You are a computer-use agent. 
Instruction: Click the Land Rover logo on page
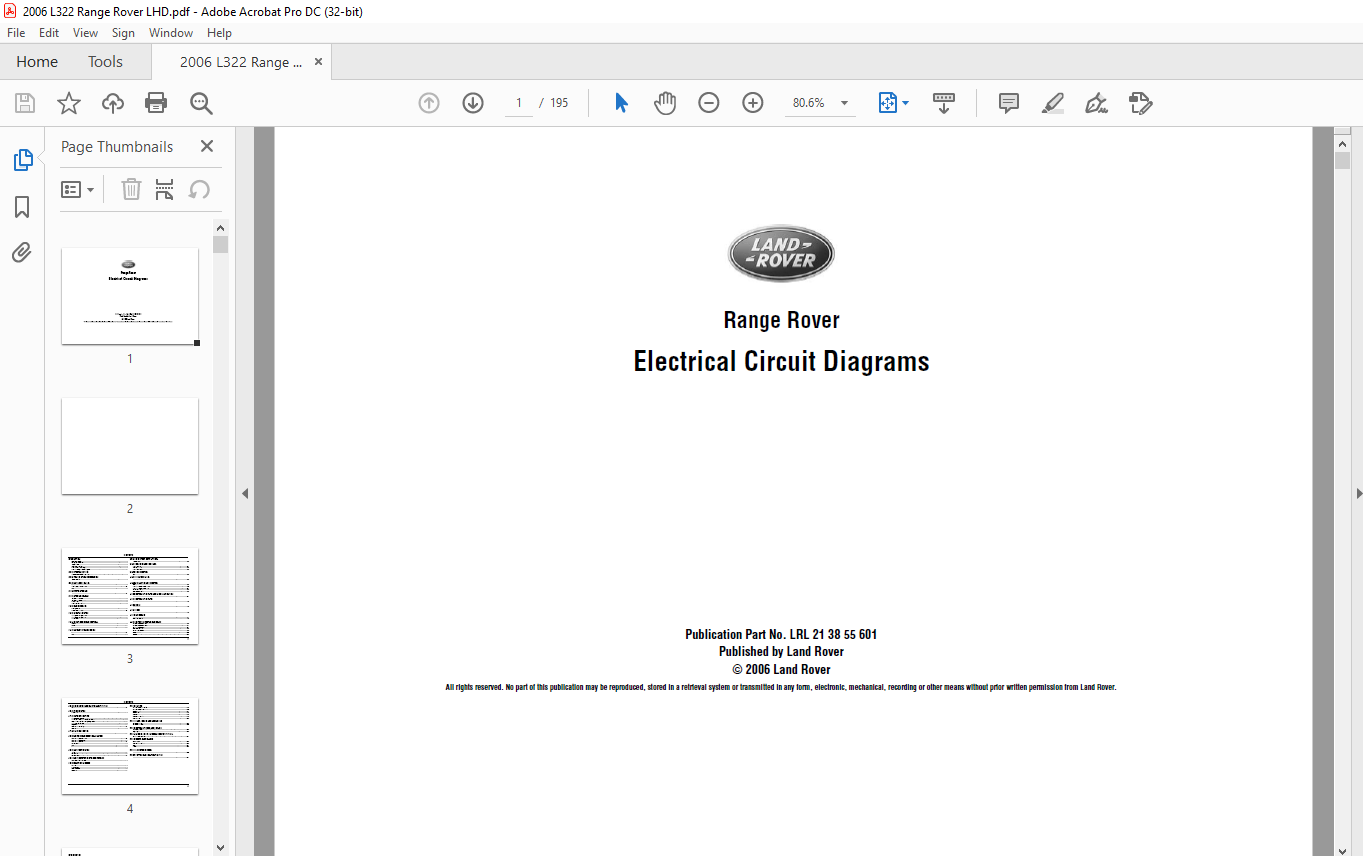(x=781, y=254)
